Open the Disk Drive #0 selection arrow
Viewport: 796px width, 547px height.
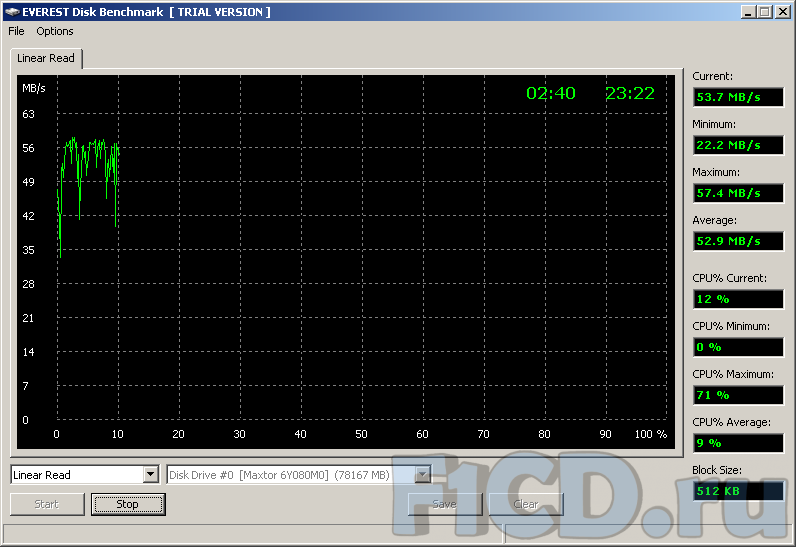pyautogui.click(x=422, y=475)
